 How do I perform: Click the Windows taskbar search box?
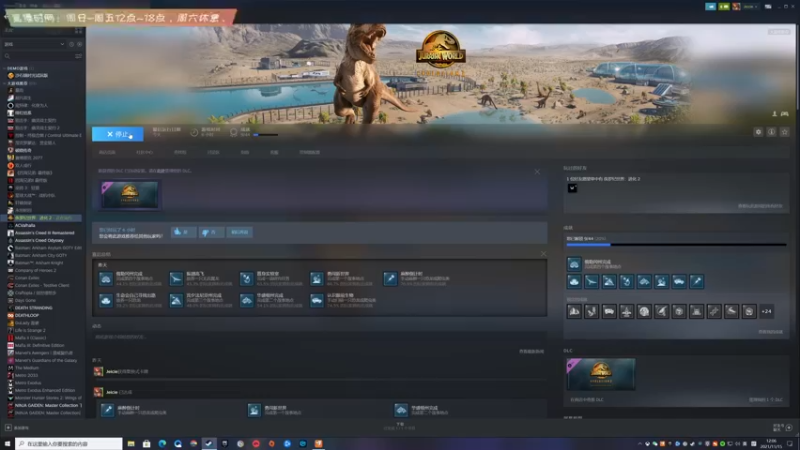pyautogui.click(x=68, y=444)
